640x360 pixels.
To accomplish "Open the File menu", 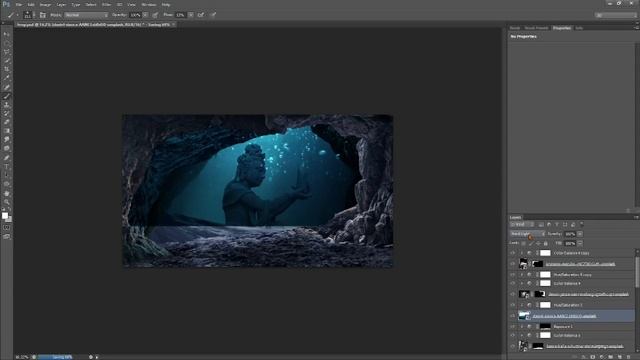I will coord(19,4).
